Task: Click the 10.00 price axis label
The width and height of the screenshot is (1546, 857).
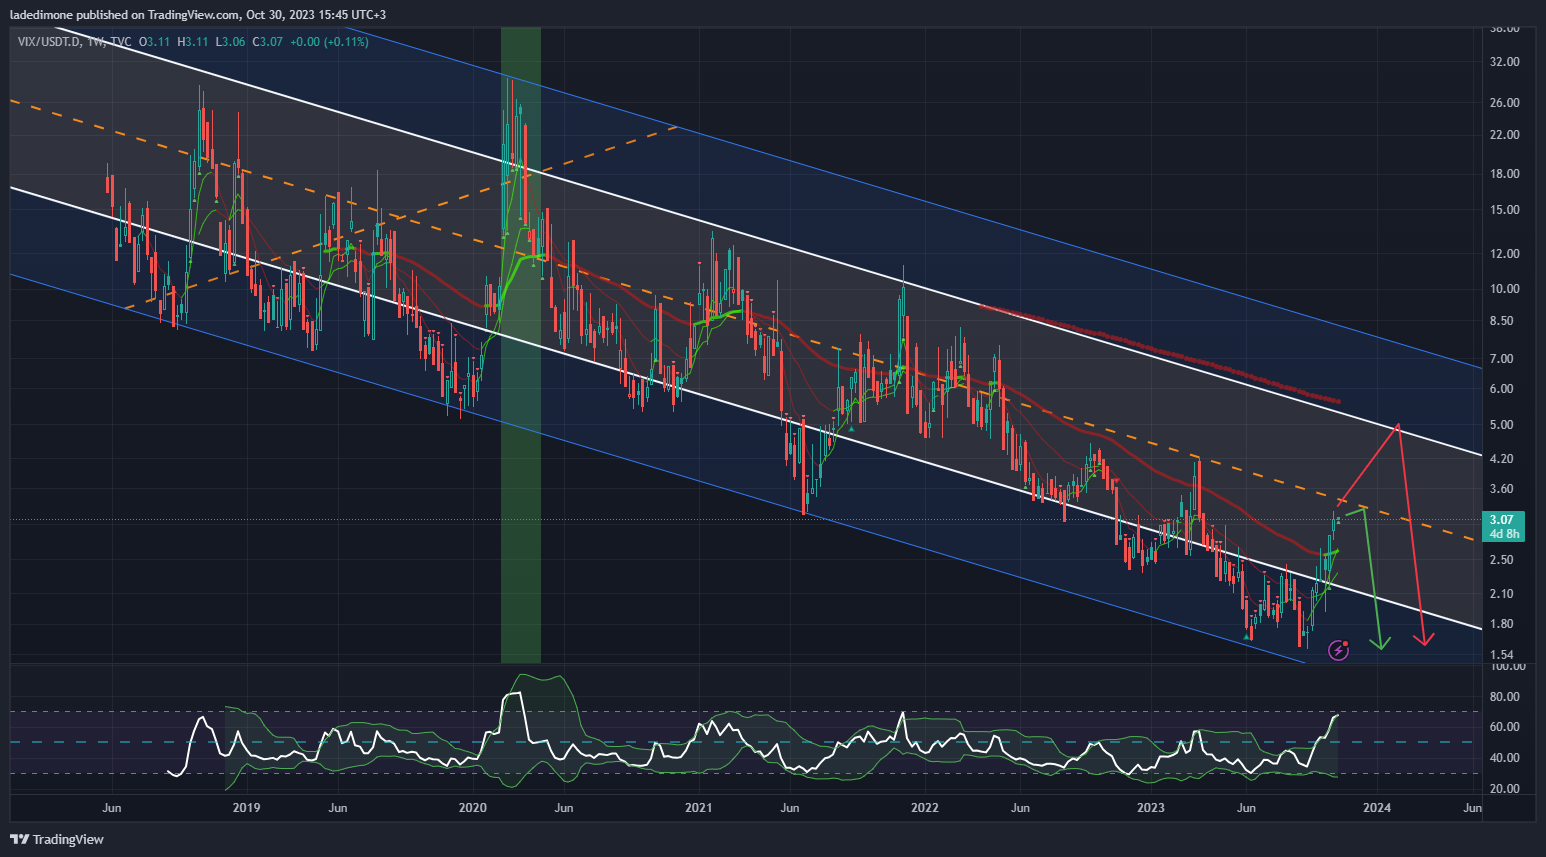Action: click(x=1504, y=288)
